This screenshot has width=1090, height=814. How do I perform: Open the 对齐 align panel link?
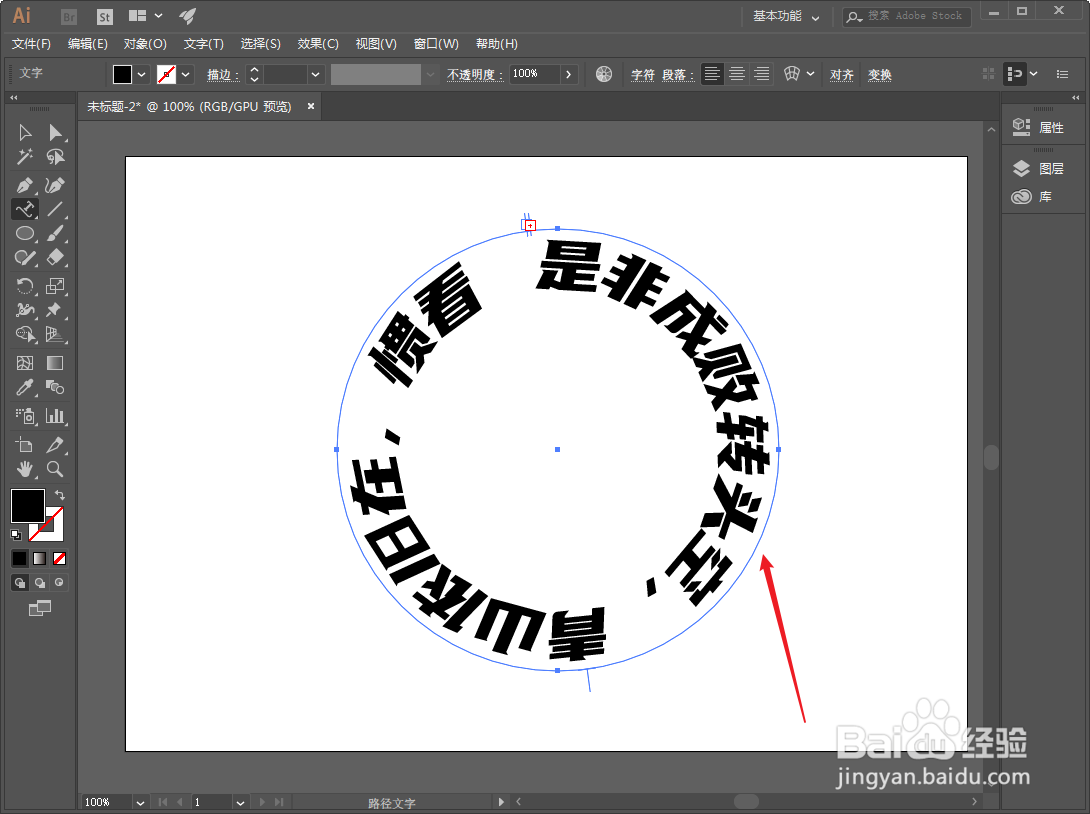pyautogui.click(x=842, y=74)
